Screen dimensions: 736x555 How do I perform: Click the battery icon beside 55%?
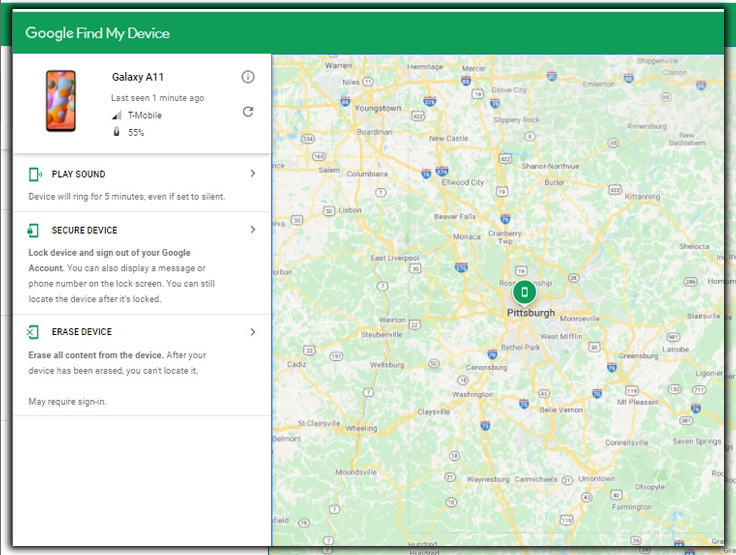pyautogui.click(x=116, y=131)
